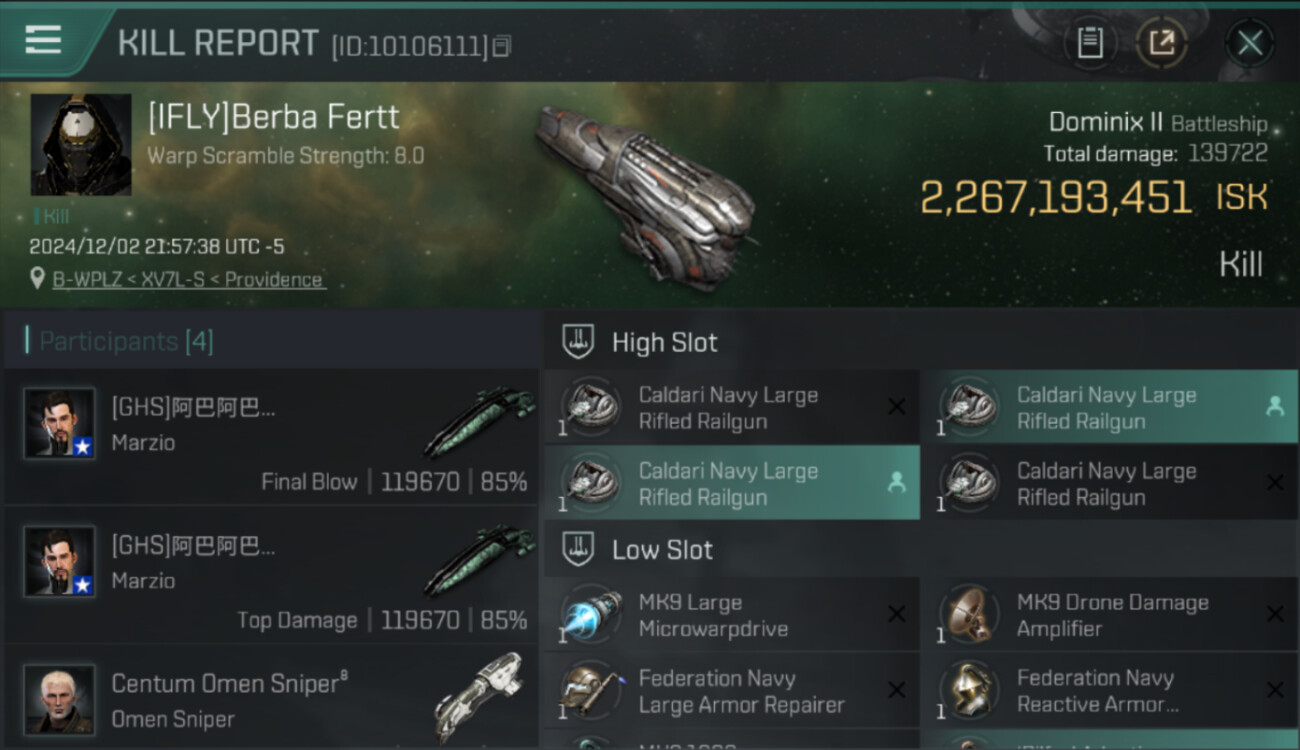Click the Low Slot section header icon

point(579,550)
